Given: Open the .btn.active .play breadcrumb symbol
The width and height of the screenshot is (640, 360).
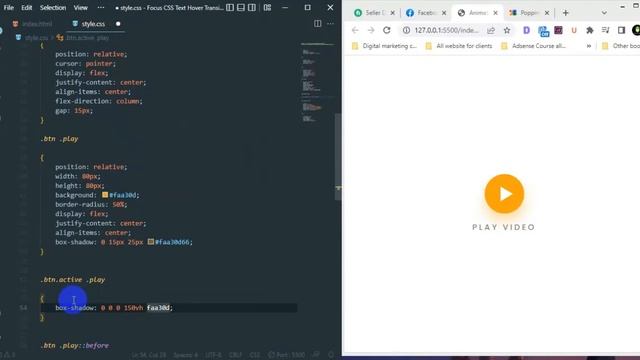Looking at the screenshot, I should pos(83,38).
